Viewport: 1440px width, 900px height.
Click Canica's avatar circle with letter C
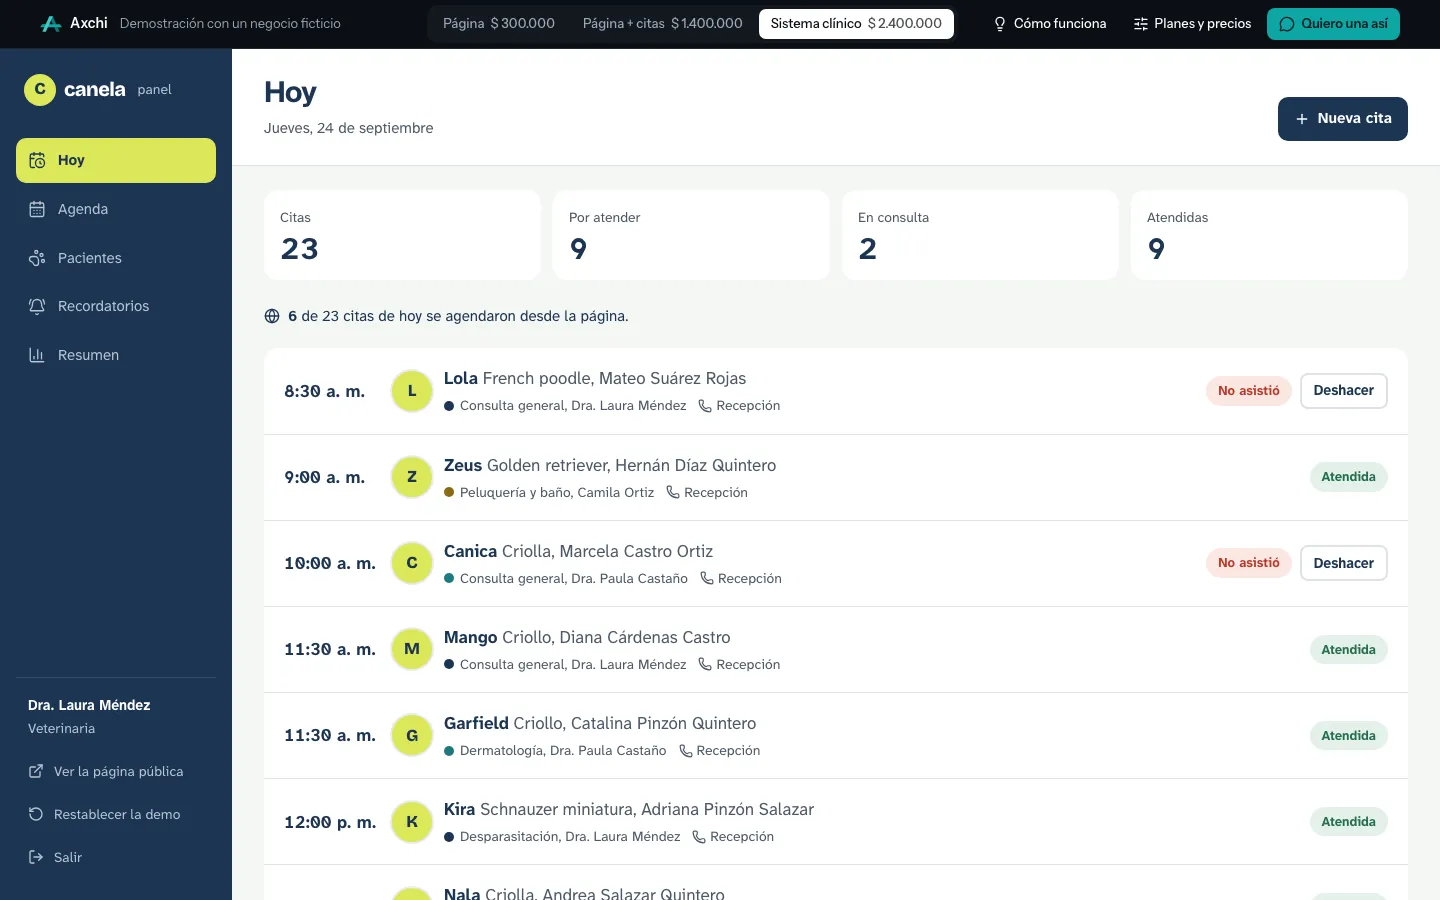pos(412,563)
